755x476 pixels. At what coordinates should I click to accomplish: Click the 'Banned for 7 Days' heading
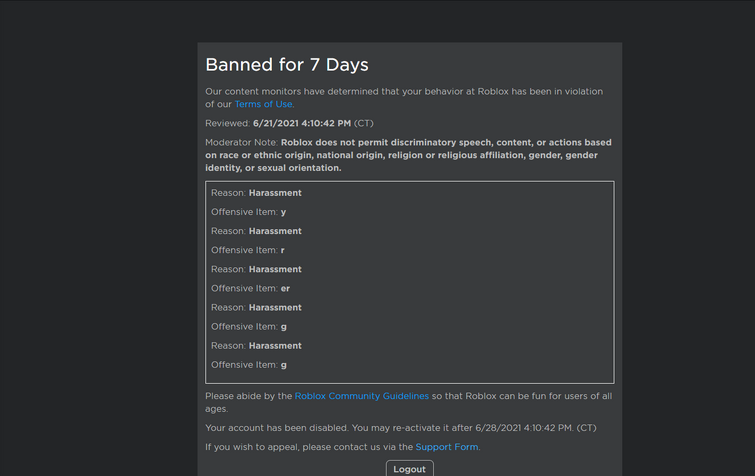point(287,65)
